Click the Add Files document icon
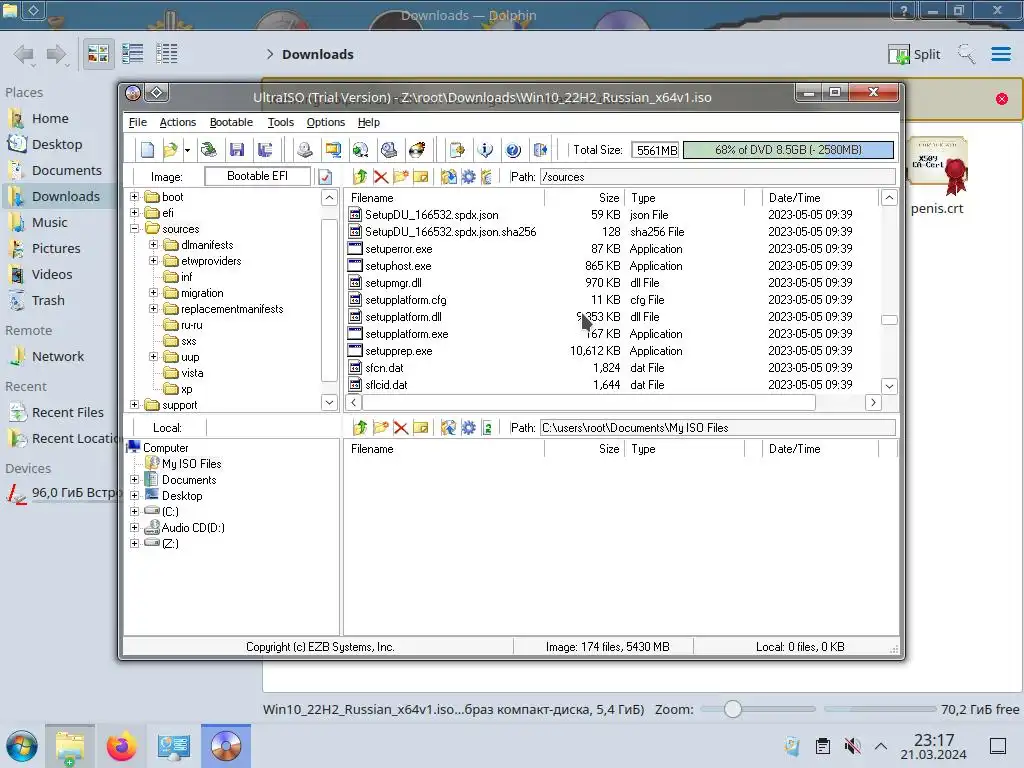 click(457, 150)
